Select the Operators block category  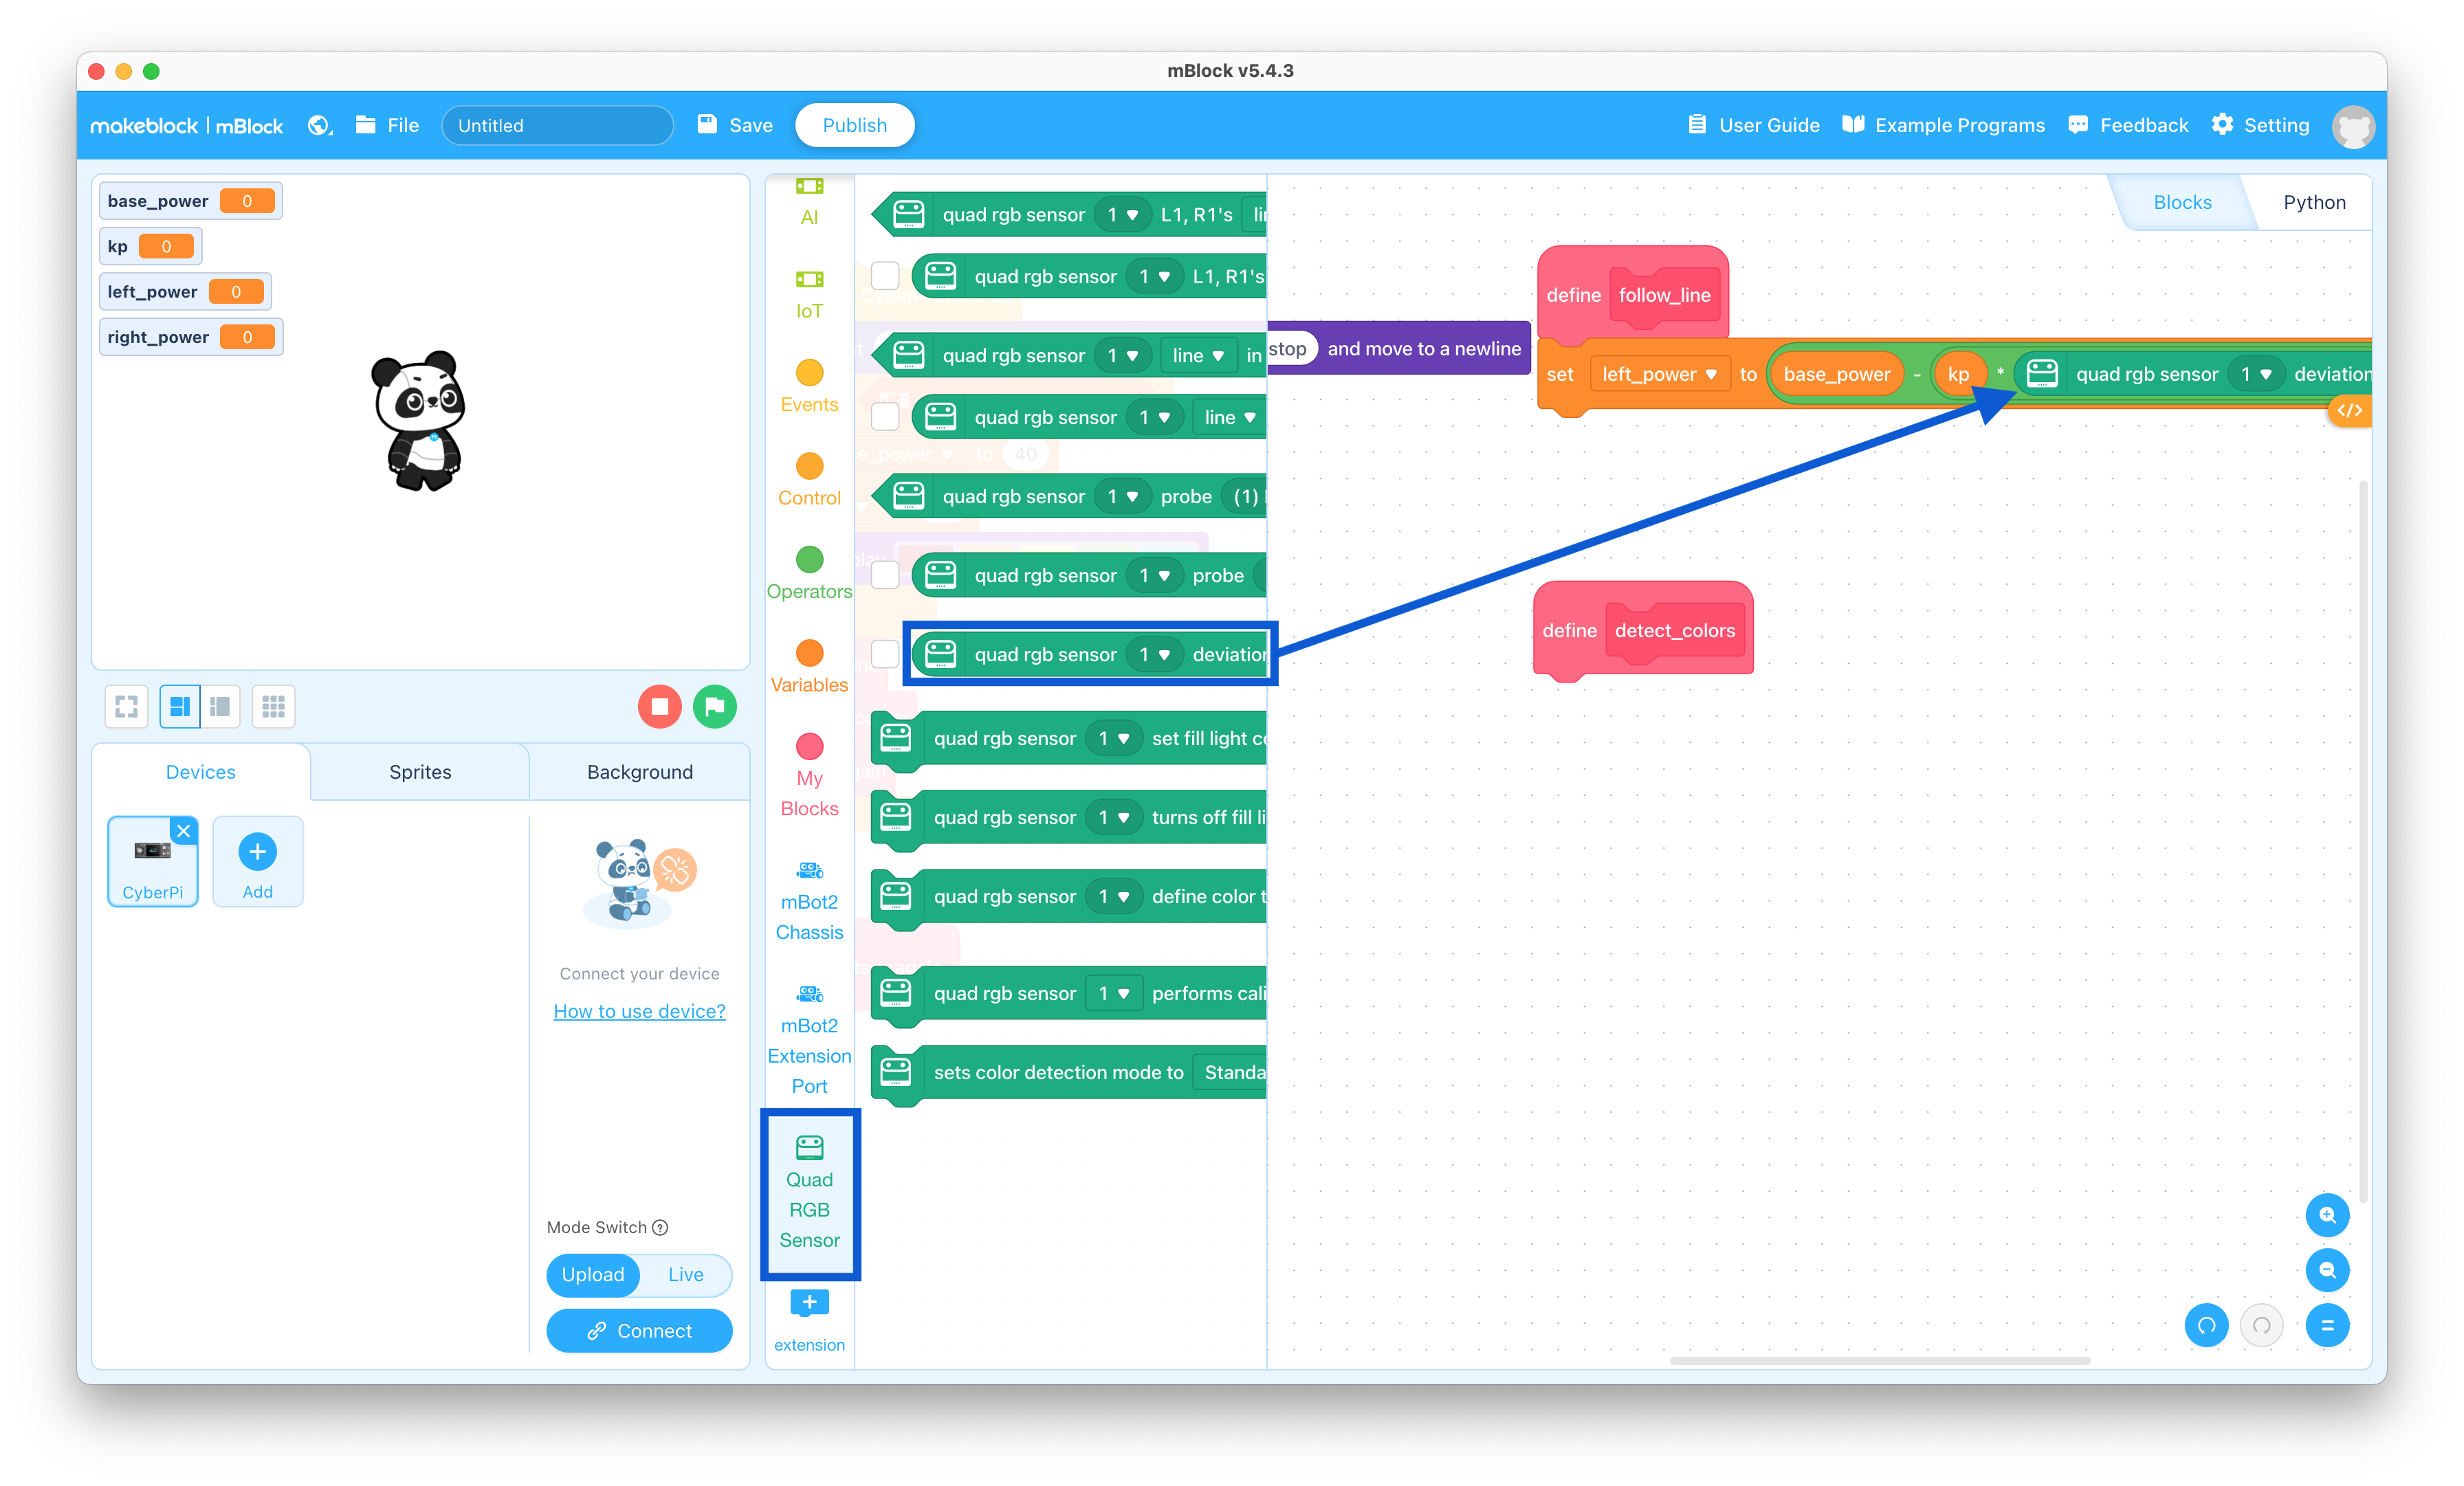pyautogui.click(x=809, y=574)
